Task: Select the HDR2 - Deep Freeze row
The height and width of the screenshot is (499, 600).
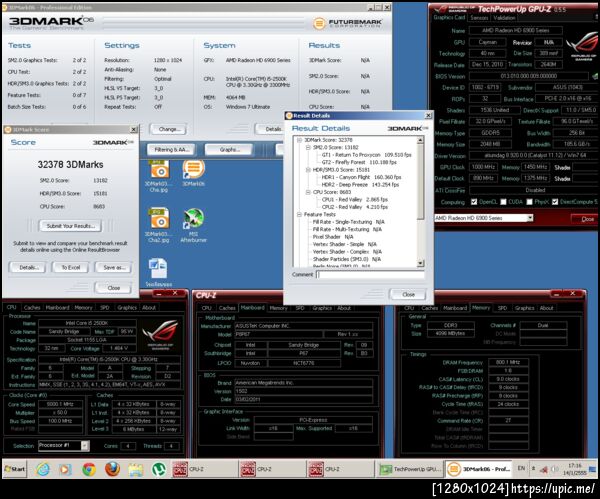Action: (x=360, y=185)
